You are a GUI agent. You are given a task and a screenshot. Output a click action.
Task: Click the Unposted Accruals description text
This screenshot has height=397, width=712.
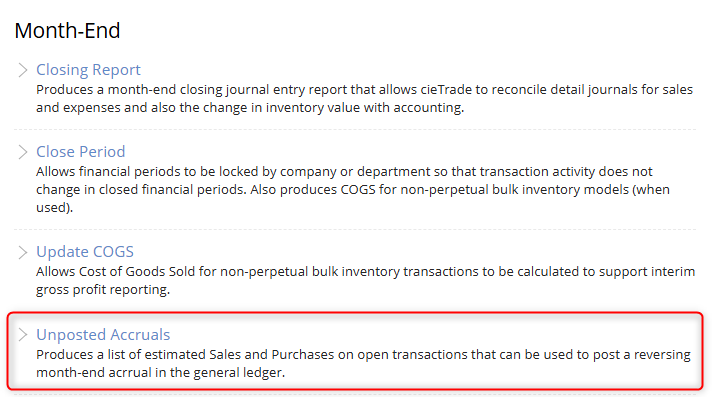(x=363, y=363)
